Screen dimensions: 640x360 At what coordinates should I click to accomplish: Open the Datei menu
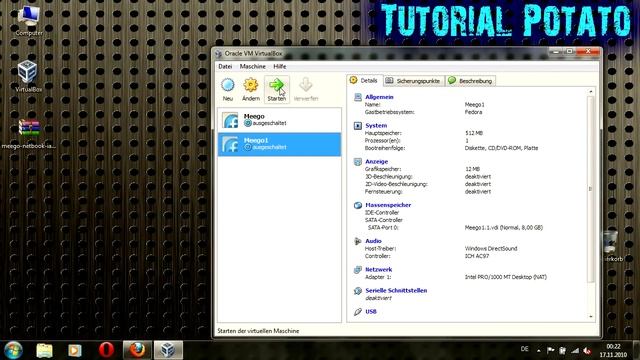tap(225, 67)
